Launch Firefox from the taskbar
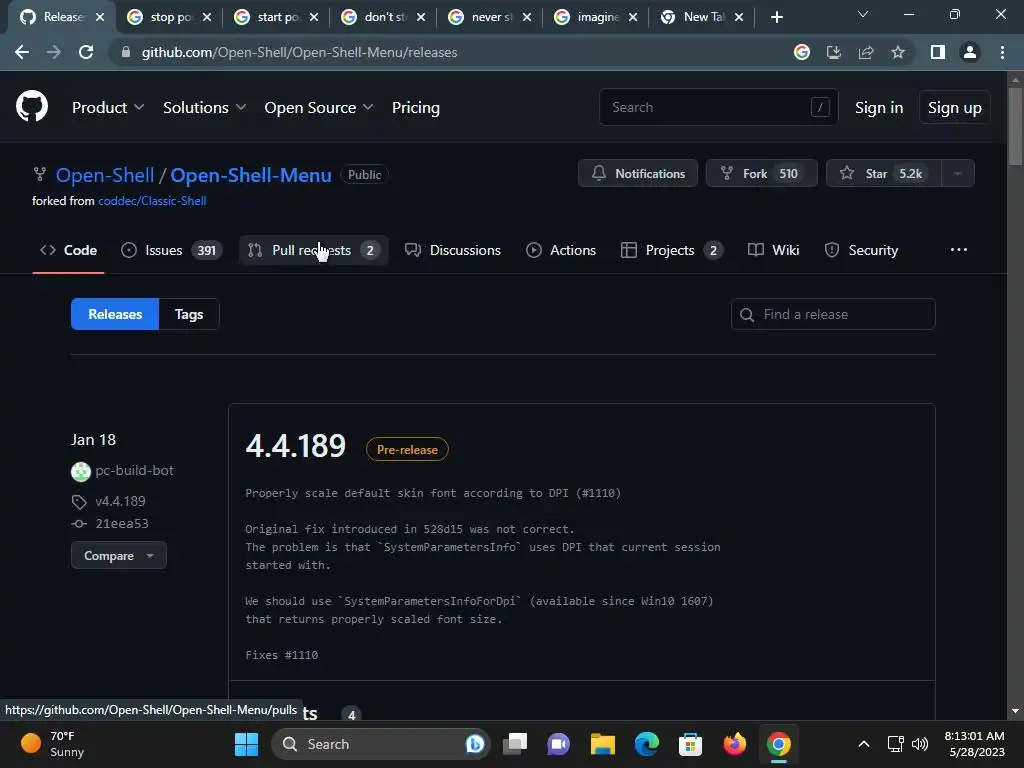 coord(735,744)
